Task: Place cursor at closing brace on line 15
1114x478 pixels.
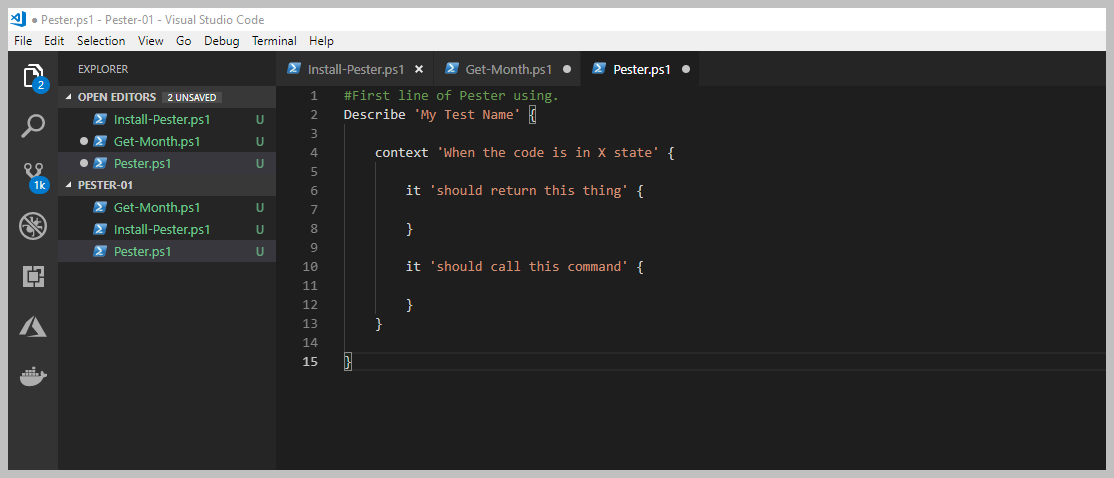Action: click(347, 362)
